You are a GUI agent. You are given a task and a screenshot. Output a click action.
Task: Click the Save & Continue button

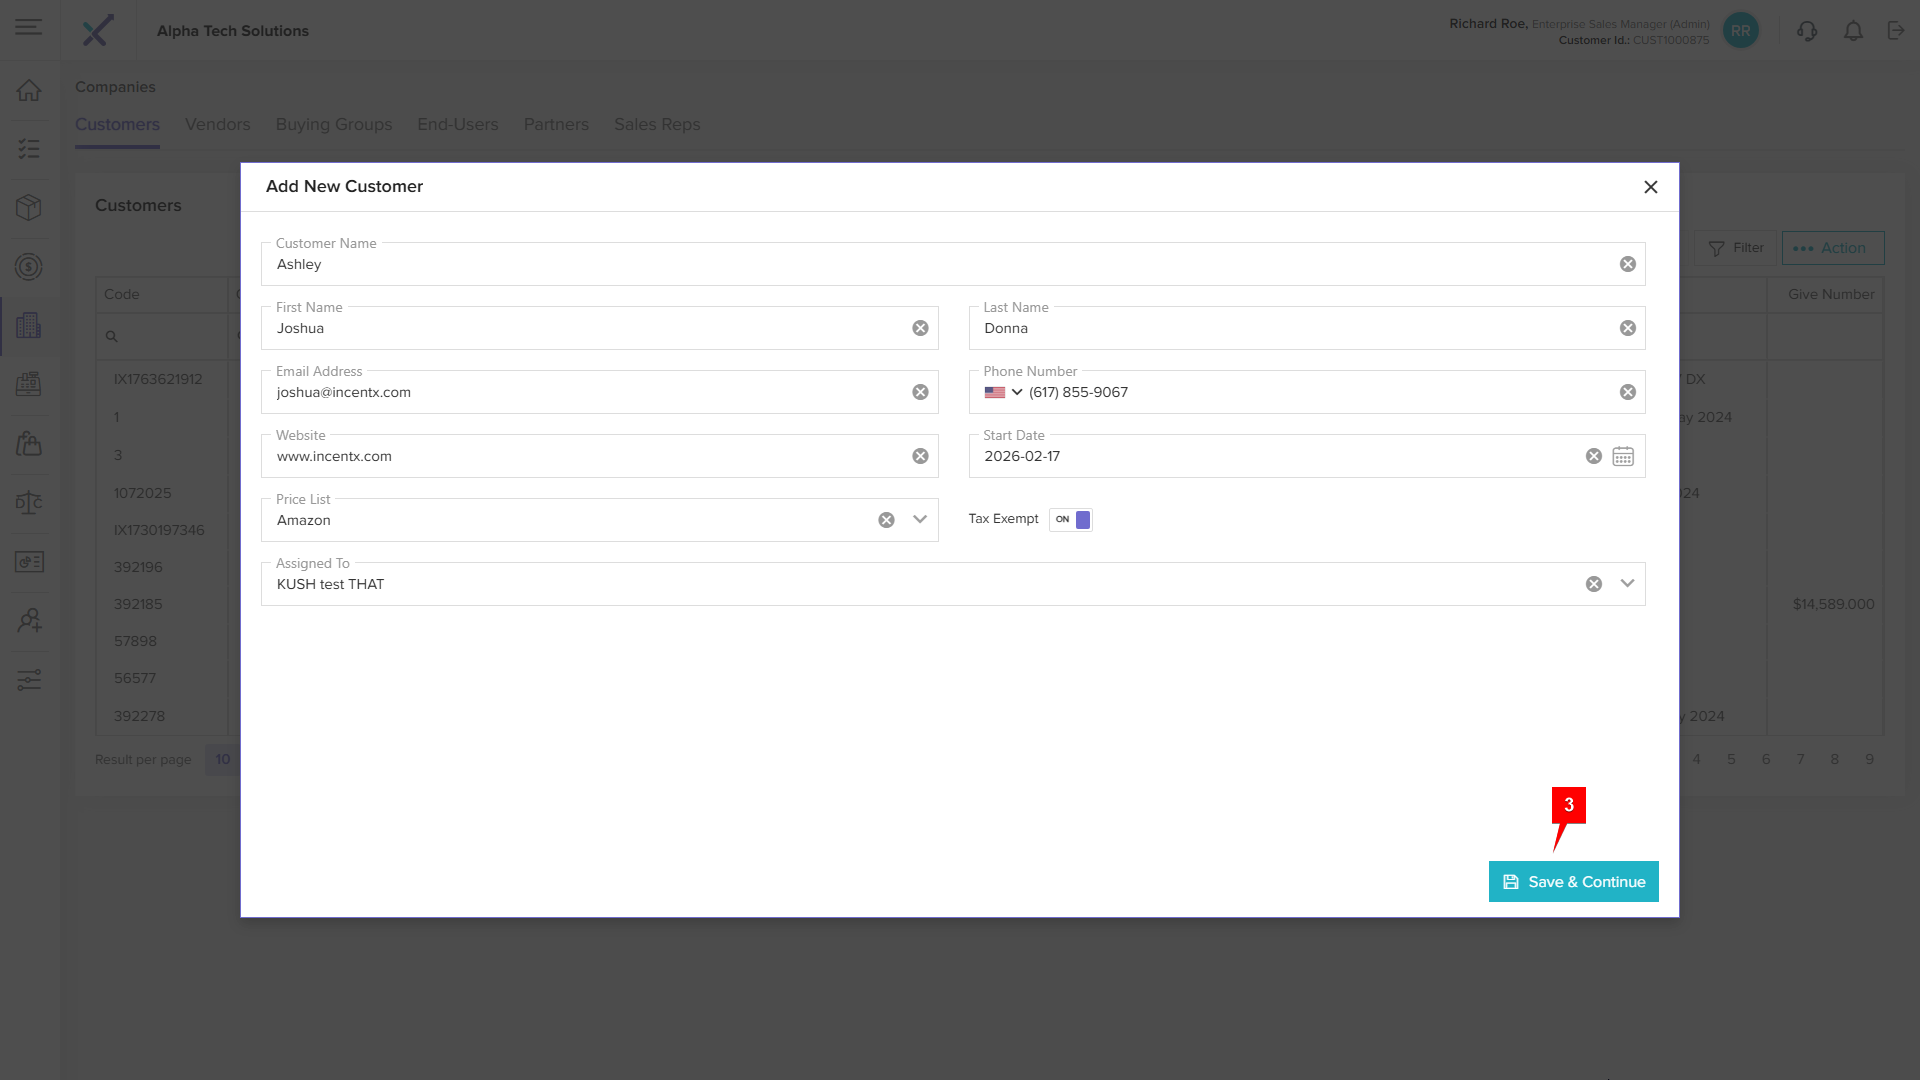(x=1573, y=882)
